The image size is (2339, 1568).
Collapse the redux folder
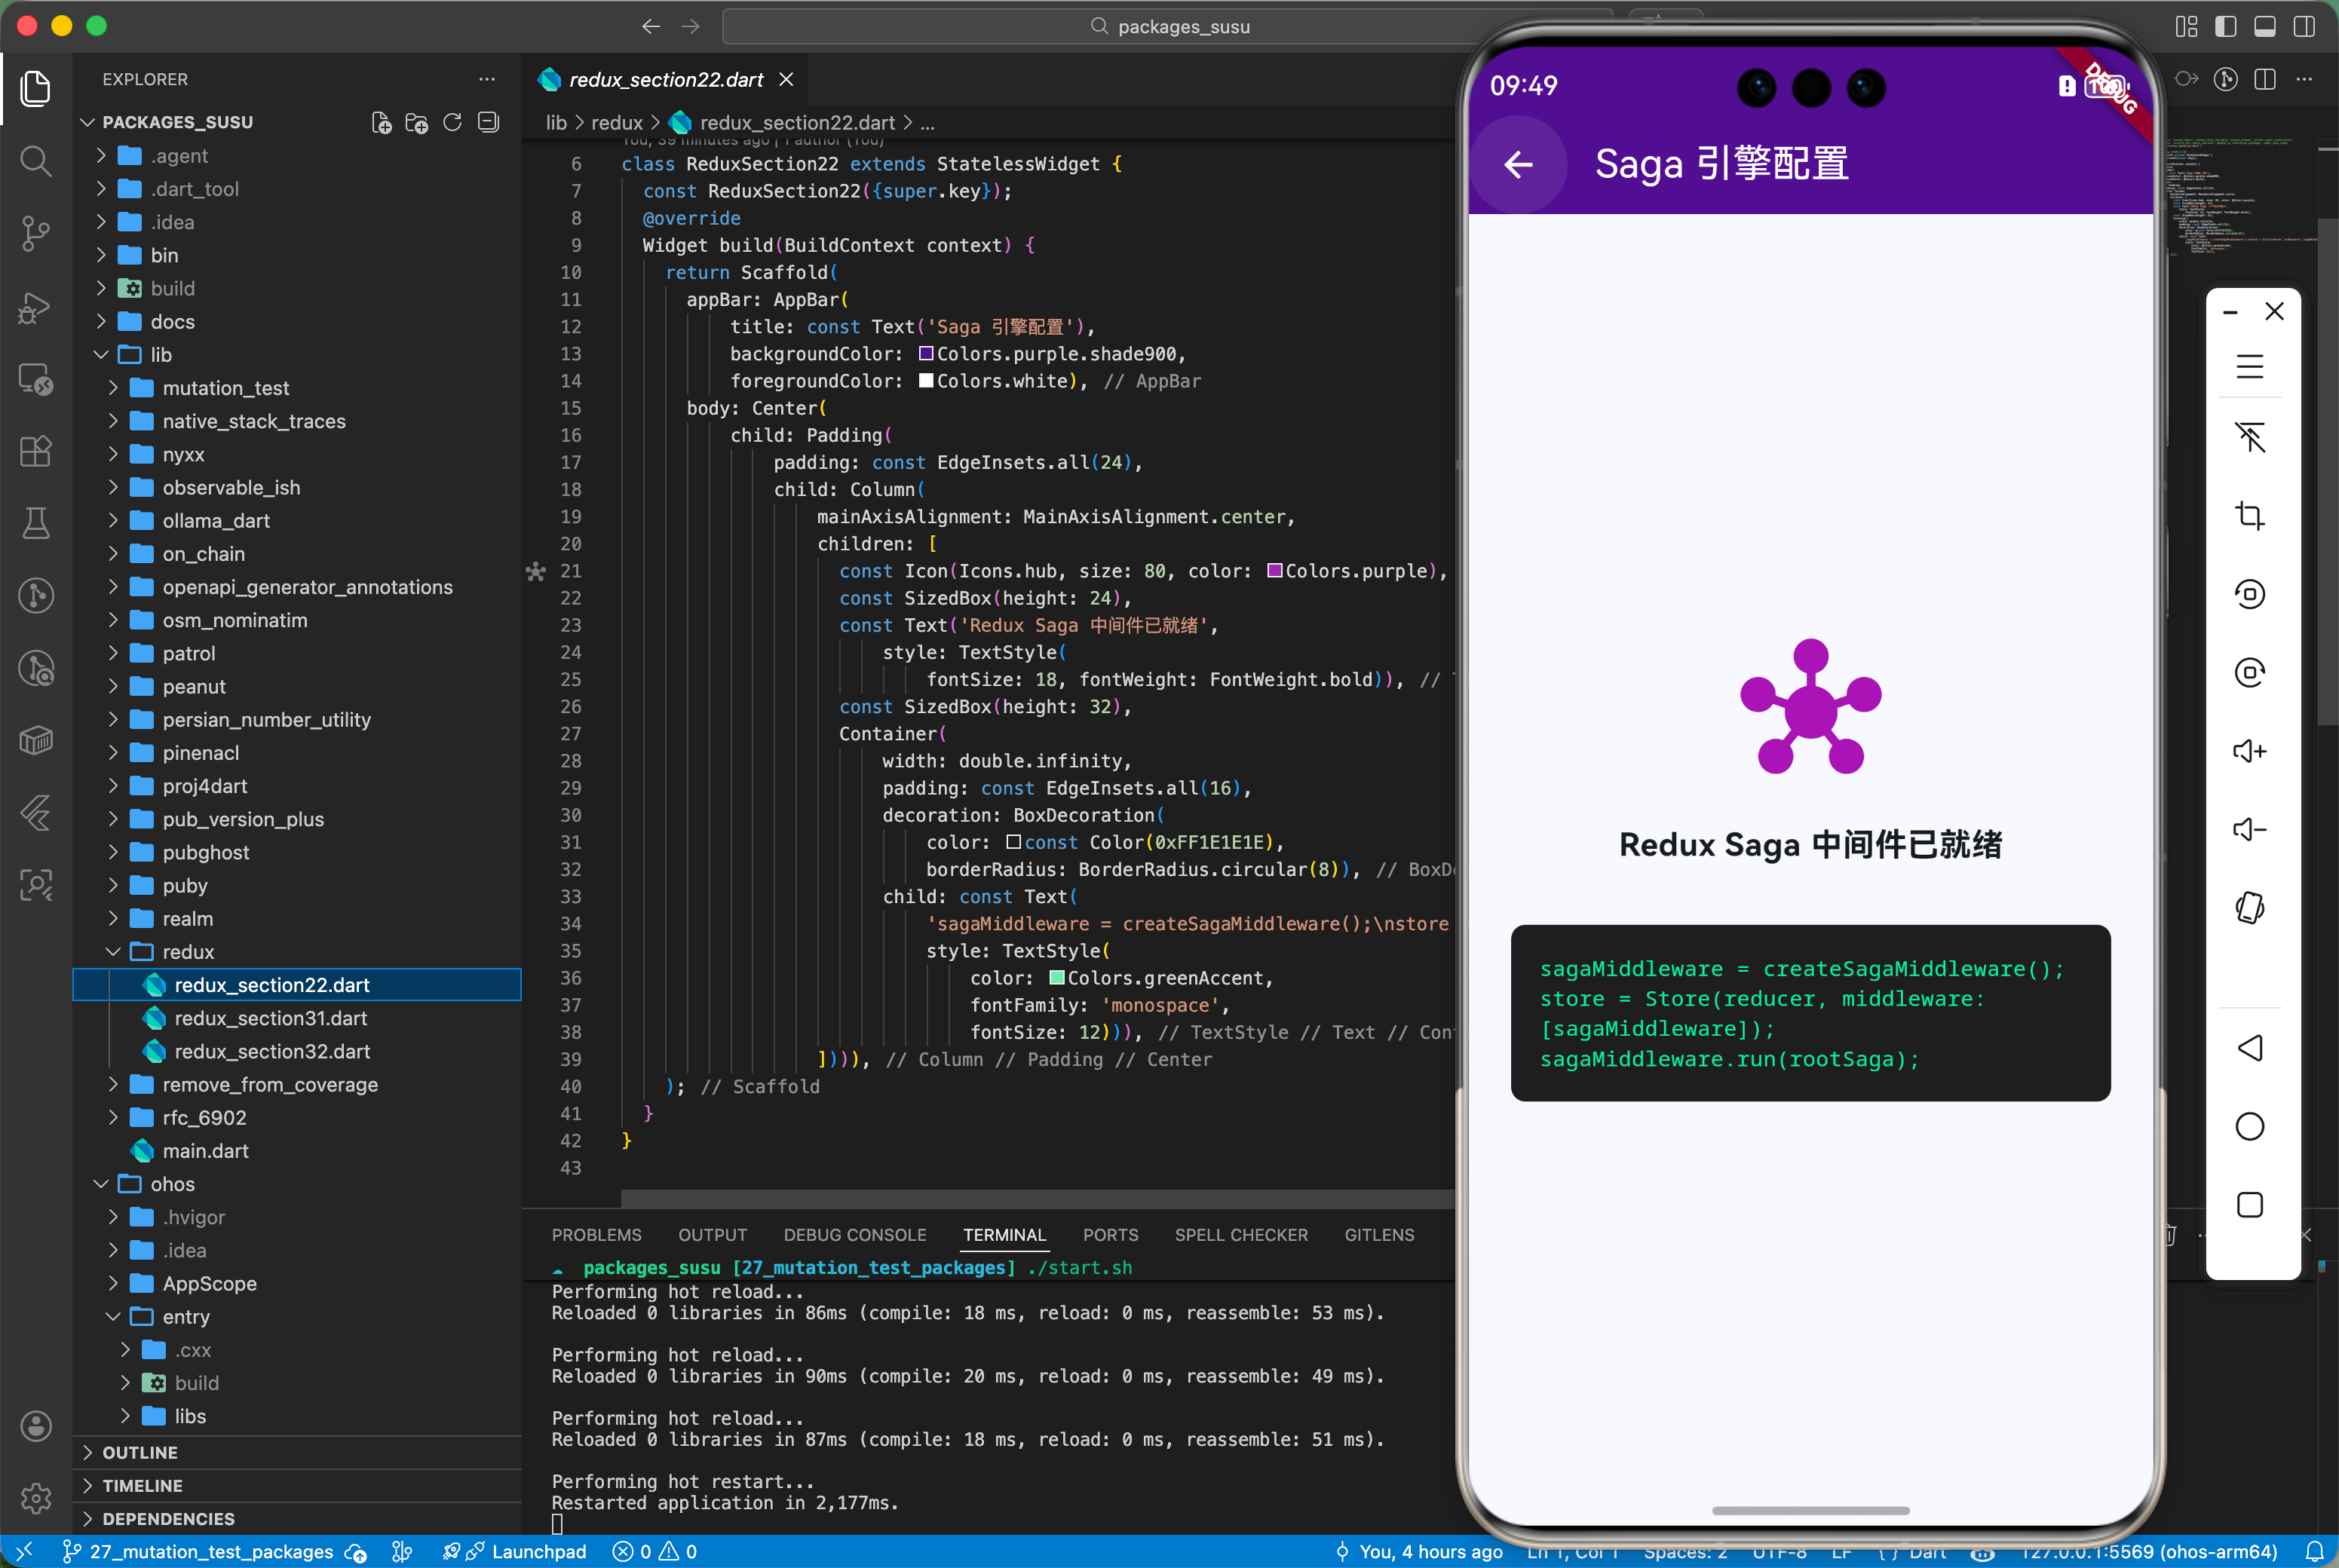[x=187, y=952]
